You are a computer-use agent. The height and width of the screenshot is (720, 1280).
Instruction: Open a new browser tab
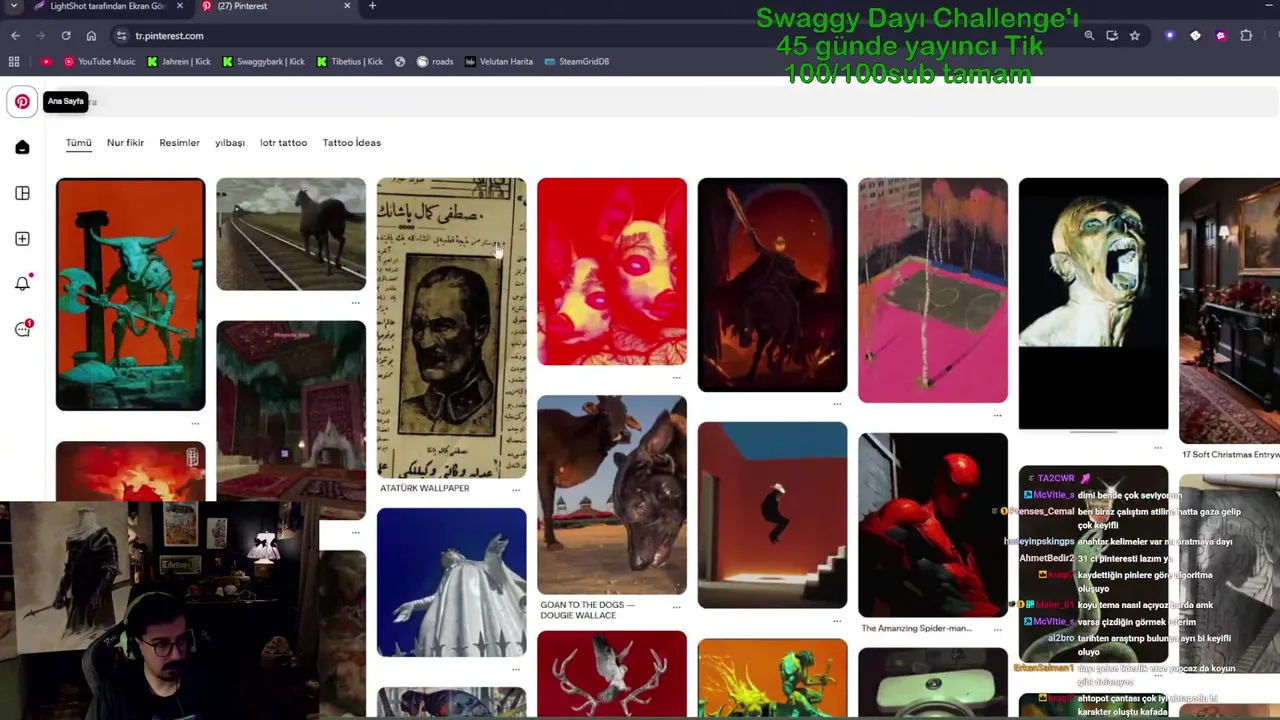[x=372, y=6]
